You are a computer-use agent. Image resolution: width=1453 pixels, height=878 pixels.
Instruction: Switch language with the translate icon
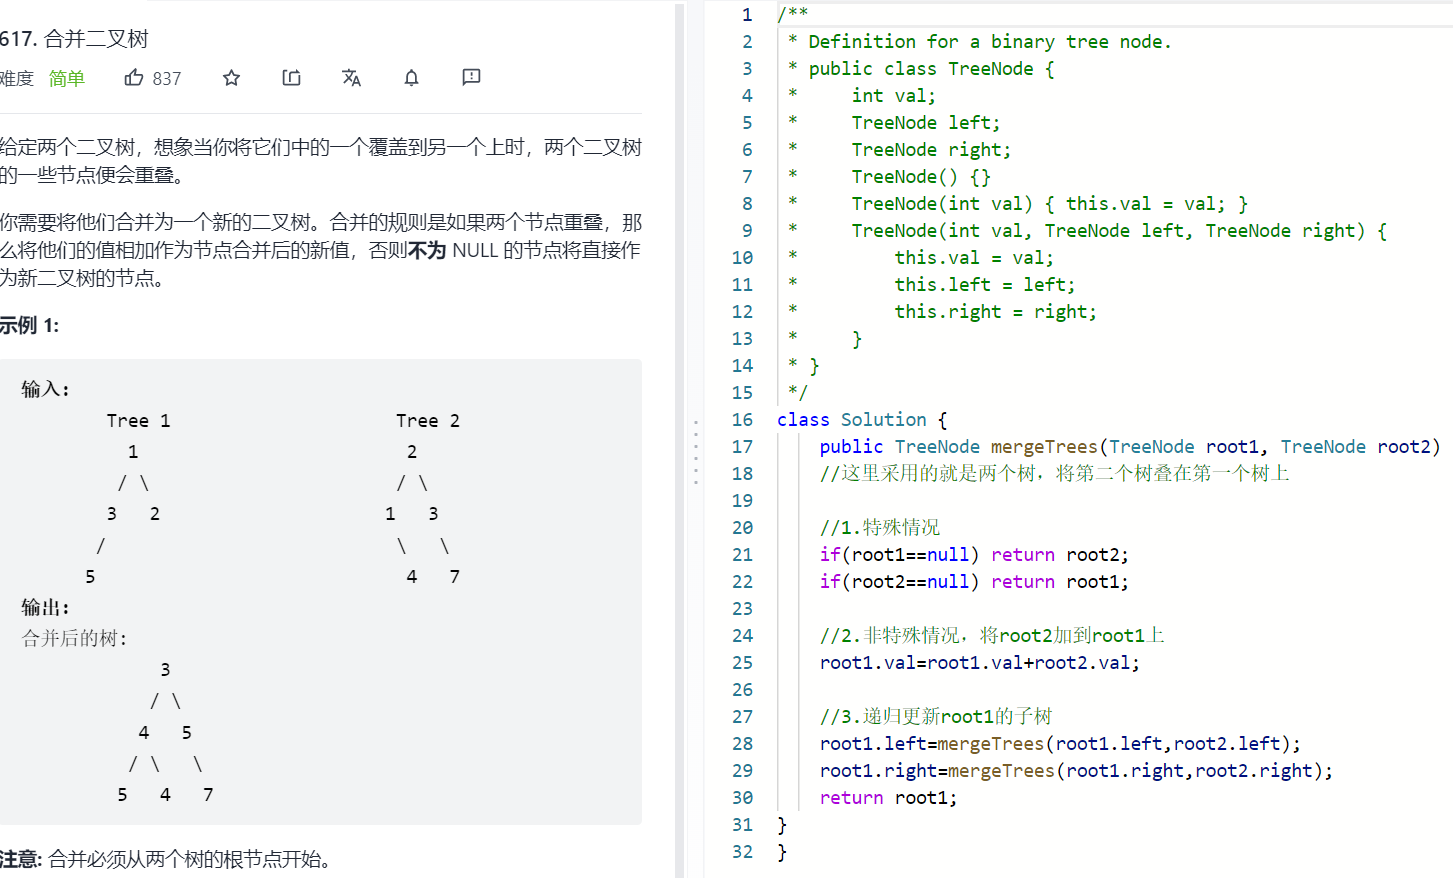tap(351, 78)
